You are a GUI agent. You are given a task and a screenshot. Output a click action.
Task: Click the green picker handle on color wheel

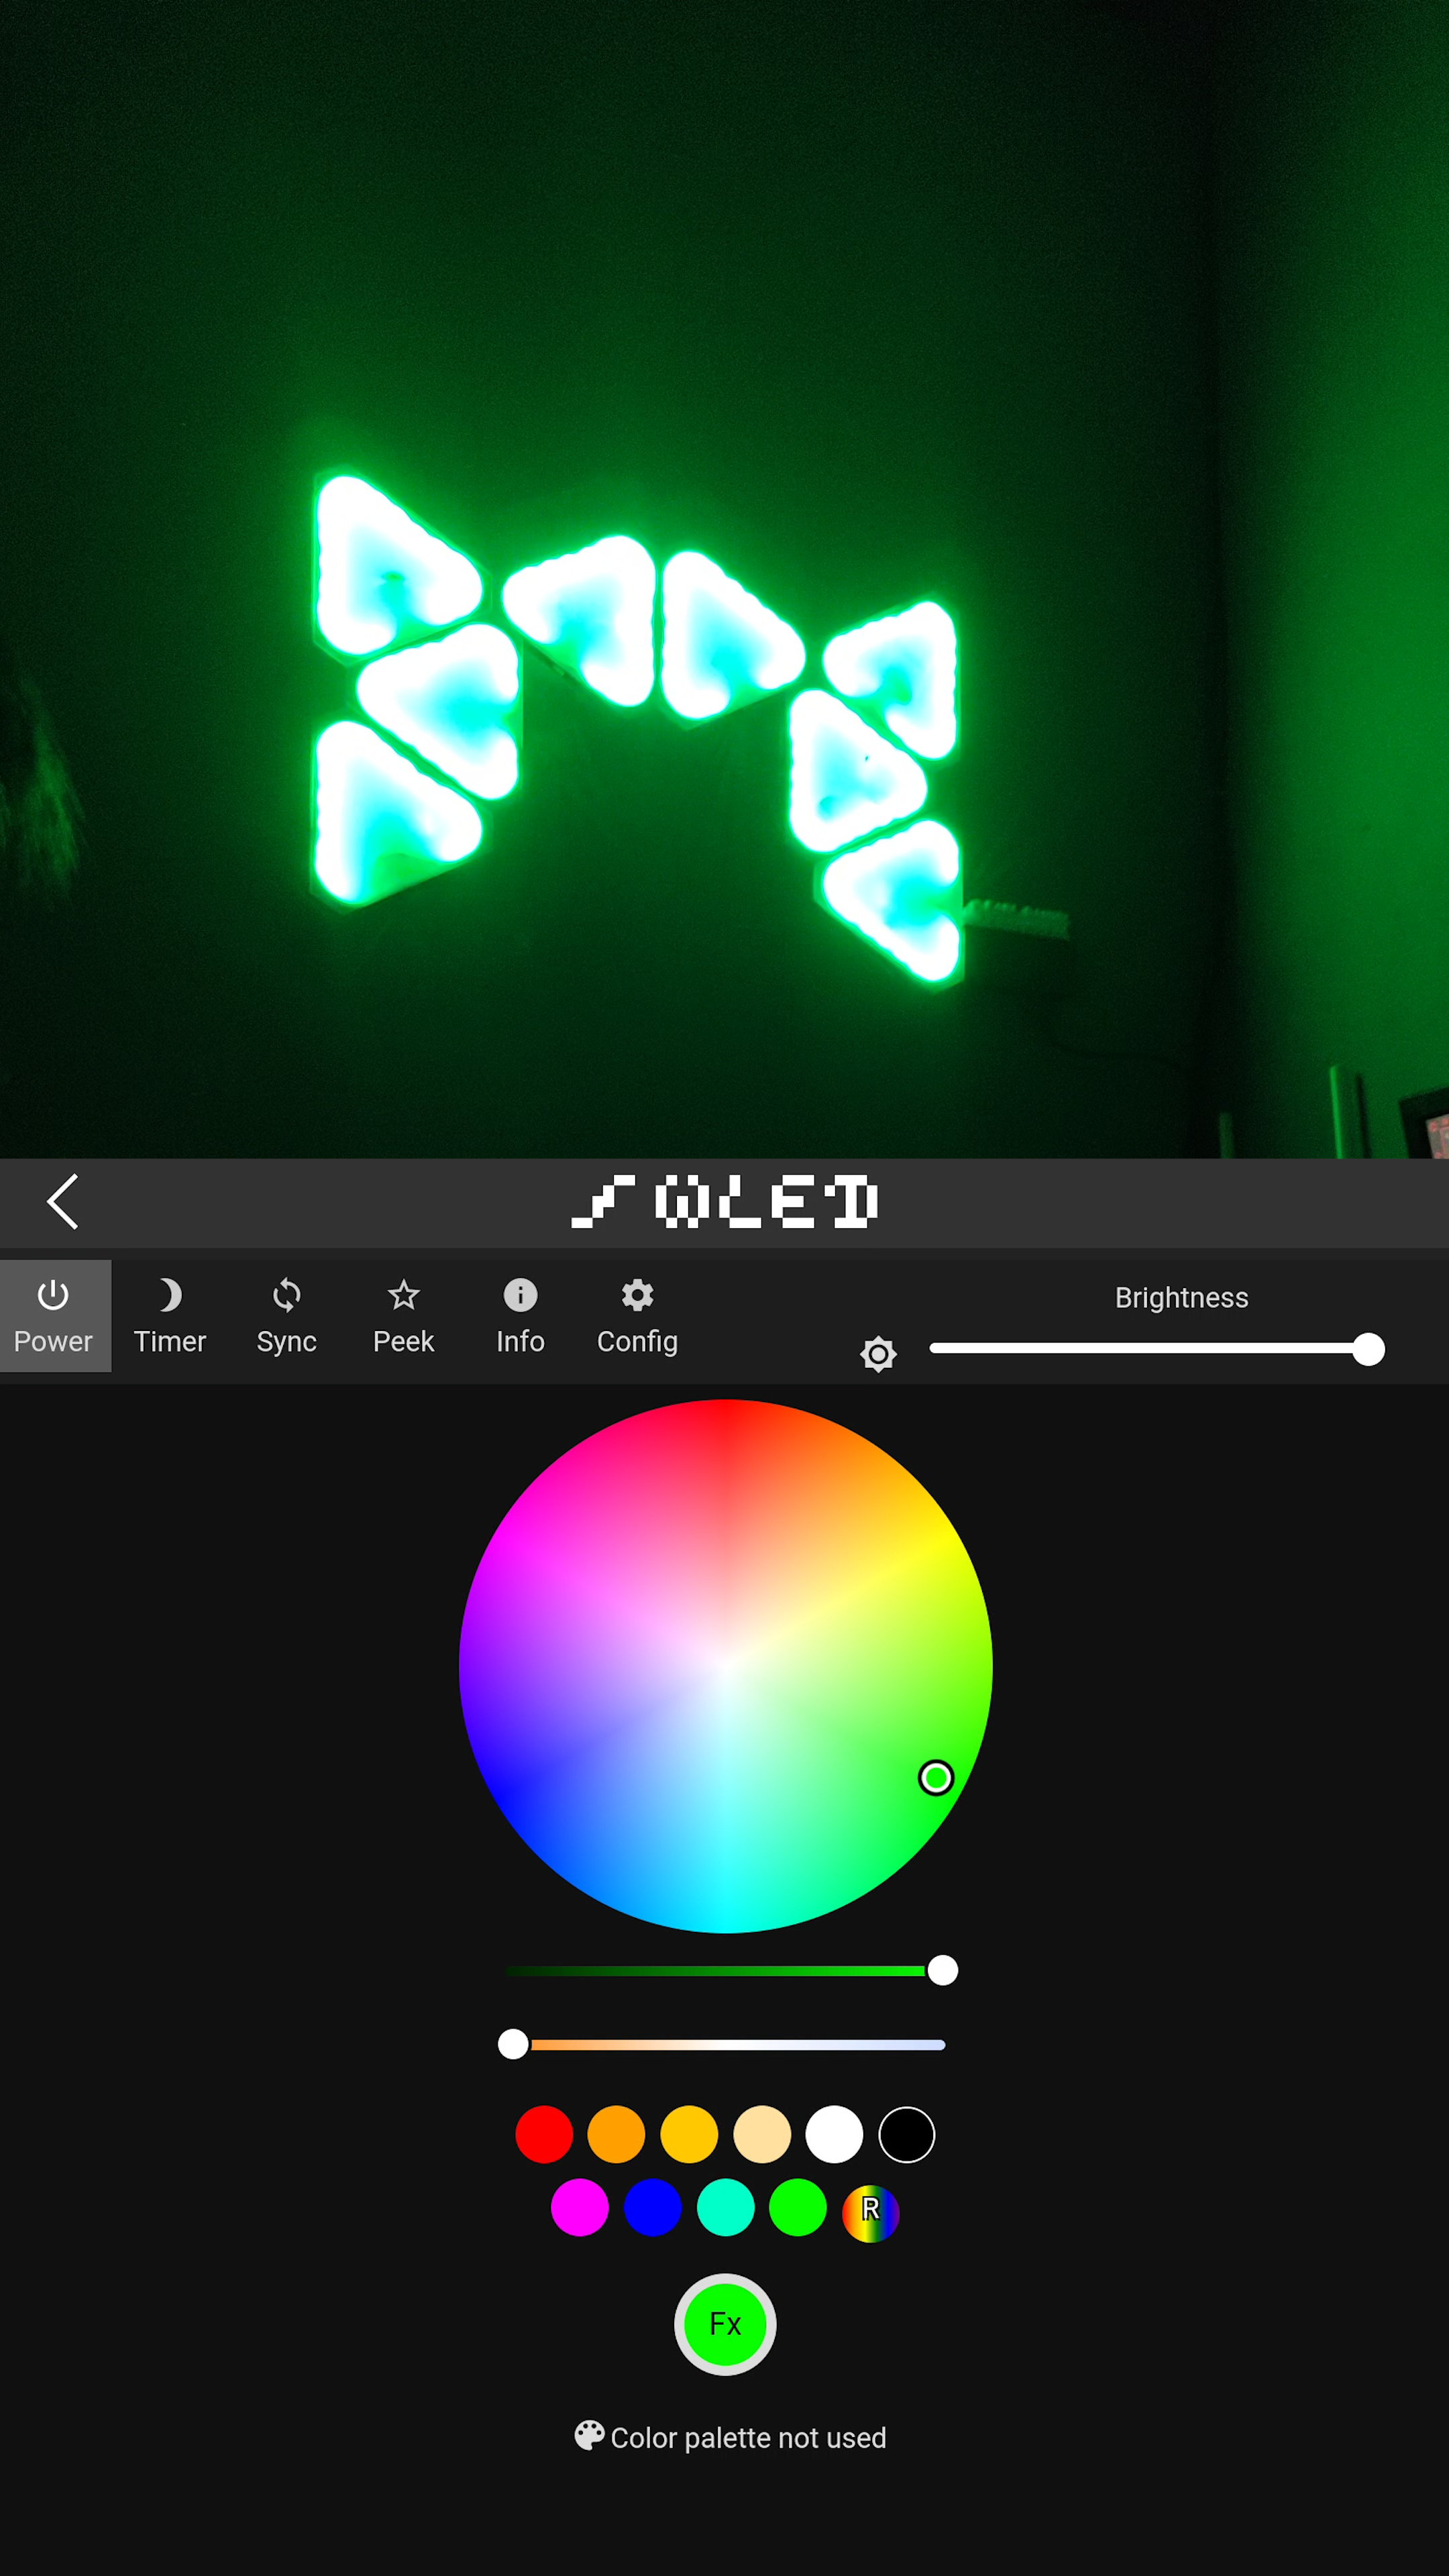(936, 1778)
